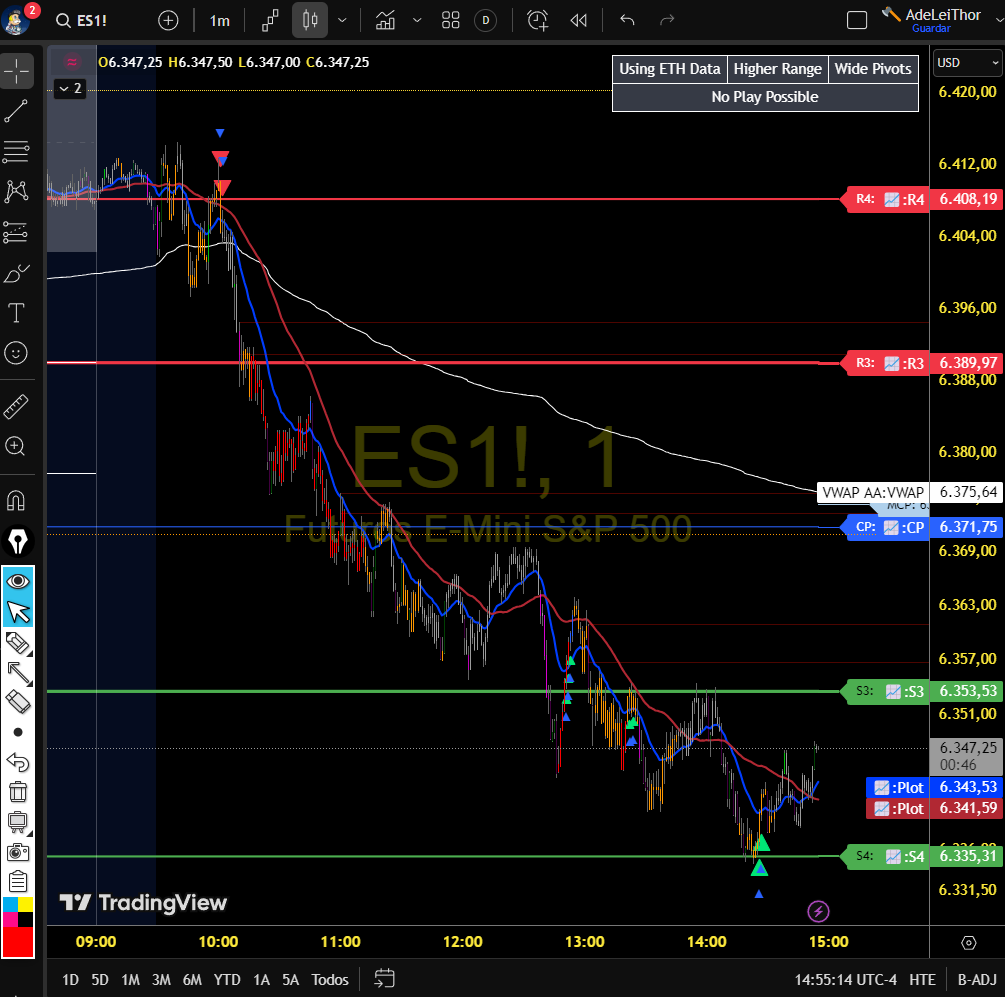This screenshot has width=1005, height=997.
Task: Take a chart snapshot with the camera icon
Action: click(x=18, y=852)
